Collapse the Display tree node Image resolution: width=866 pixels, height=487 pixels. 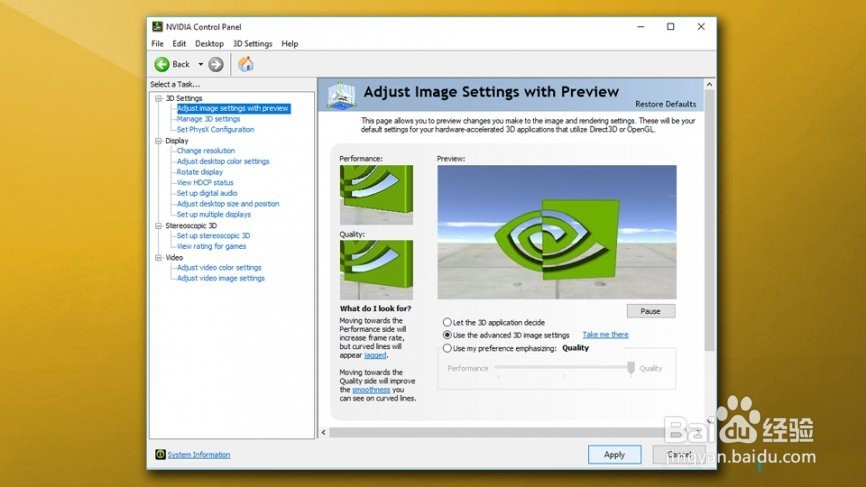click(159, 141)
